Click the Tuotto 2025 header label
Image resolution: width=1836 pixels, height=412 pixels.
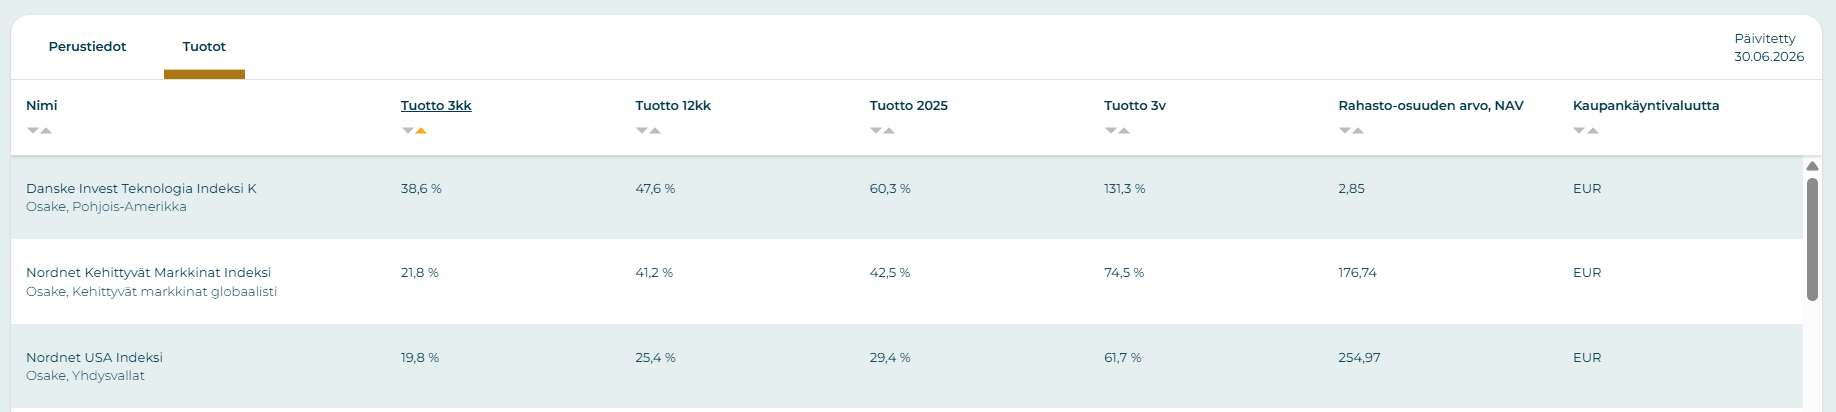pos(908,105)
